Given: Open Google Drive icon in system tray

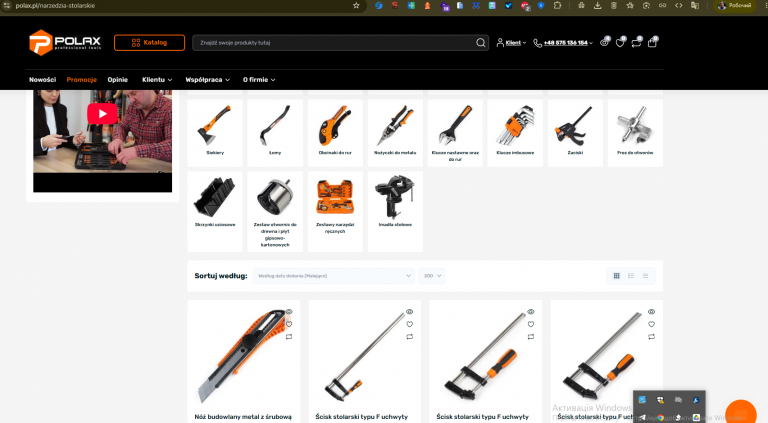Looking at the screenshot, I should click(696, 418).
